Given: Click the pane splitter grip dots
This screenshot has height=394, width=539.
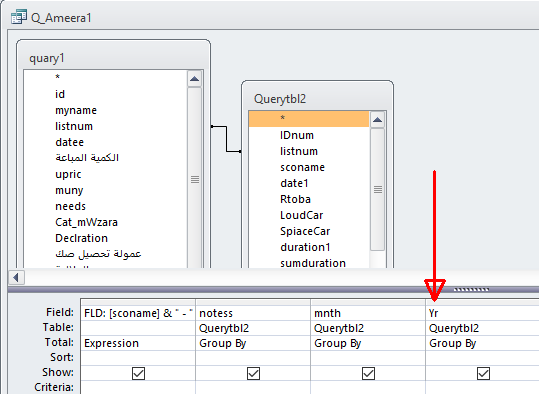Looking at the screenshot, I should pos(471,289).
